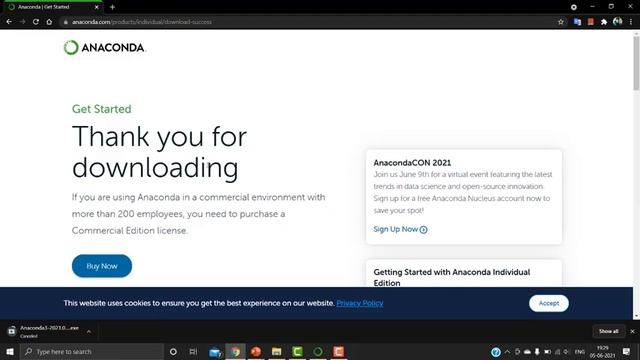Open the Sign Up Now link
The image size is (640, 360).
click(x=400, y=229)
